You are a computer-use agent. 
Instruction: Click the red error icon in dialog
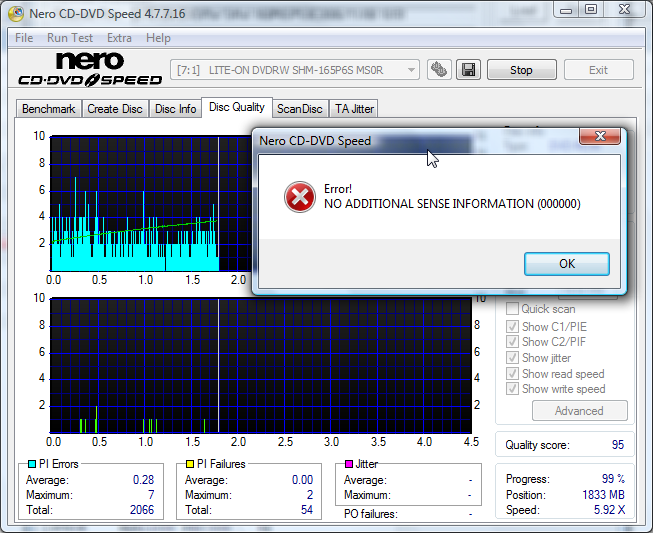299,197
